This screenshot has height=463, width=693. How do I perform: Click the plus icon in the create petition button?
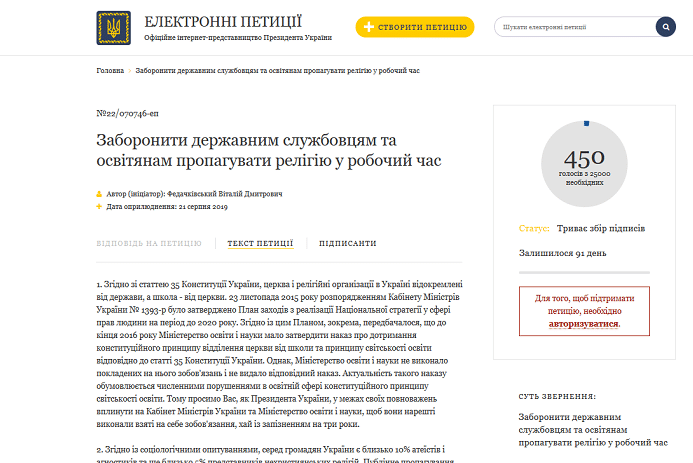coord(369,27)
